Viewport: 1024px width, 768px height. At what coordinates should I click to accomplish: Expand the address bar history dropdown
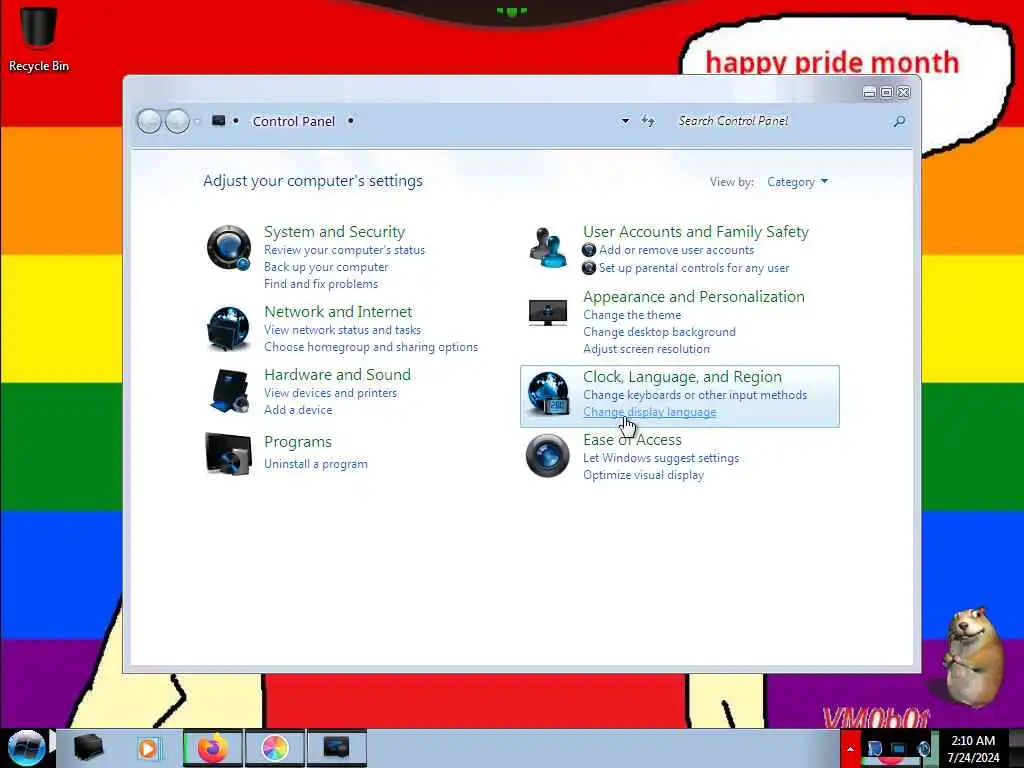625,121
